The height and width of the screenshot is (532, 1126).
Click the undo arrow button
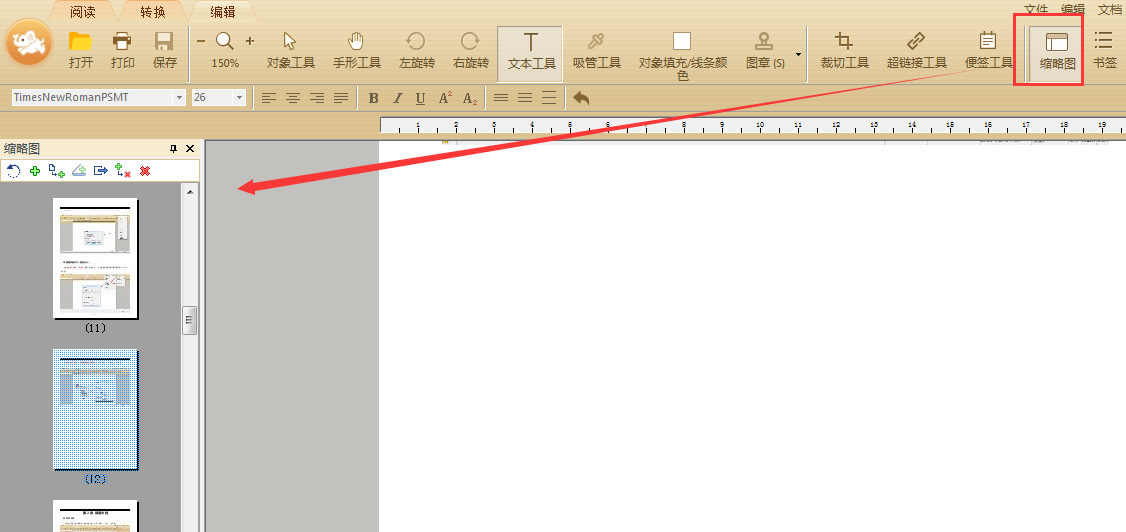coord(581,98)
